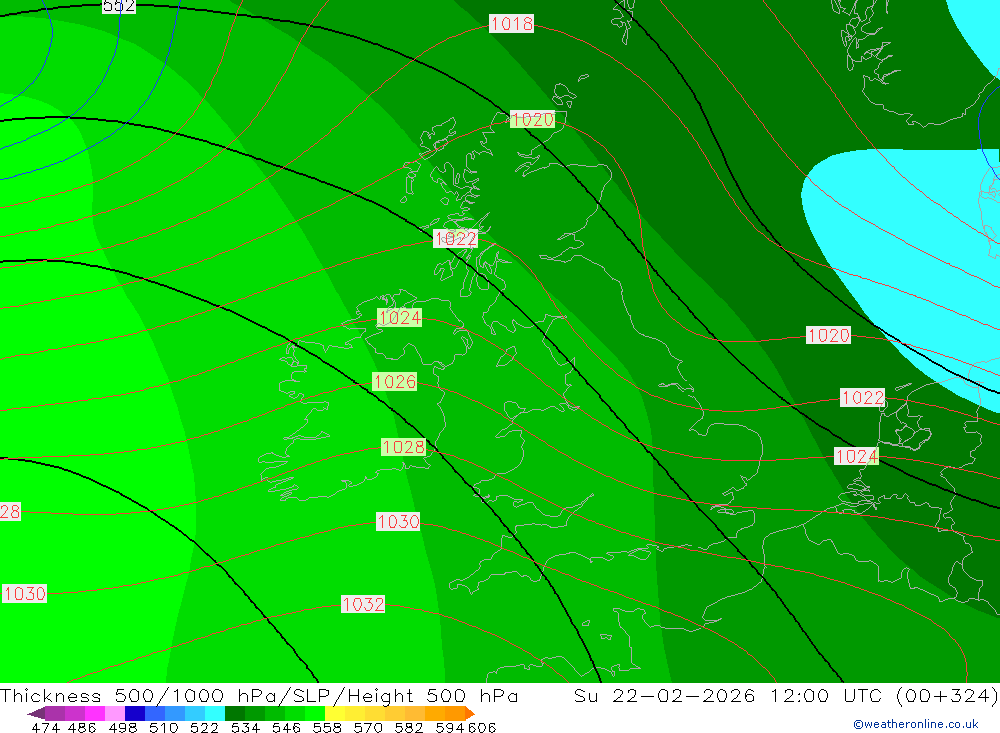Click the 1026 isobar label
1000x733 pixels.
point(395,381)
